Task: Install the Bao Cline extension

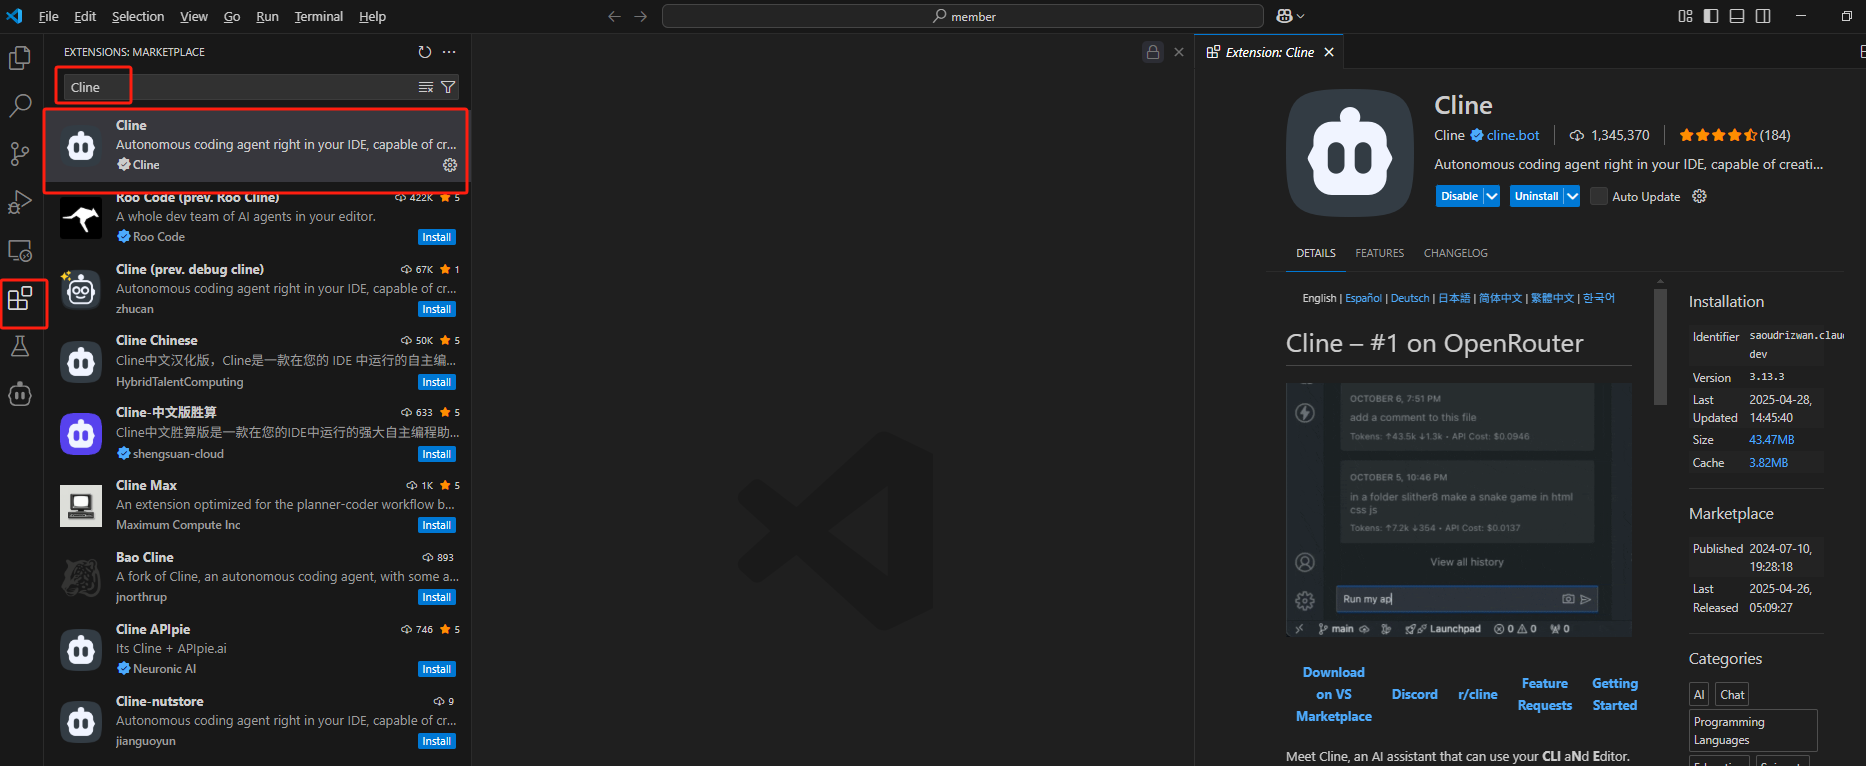Action: (437, 597)
